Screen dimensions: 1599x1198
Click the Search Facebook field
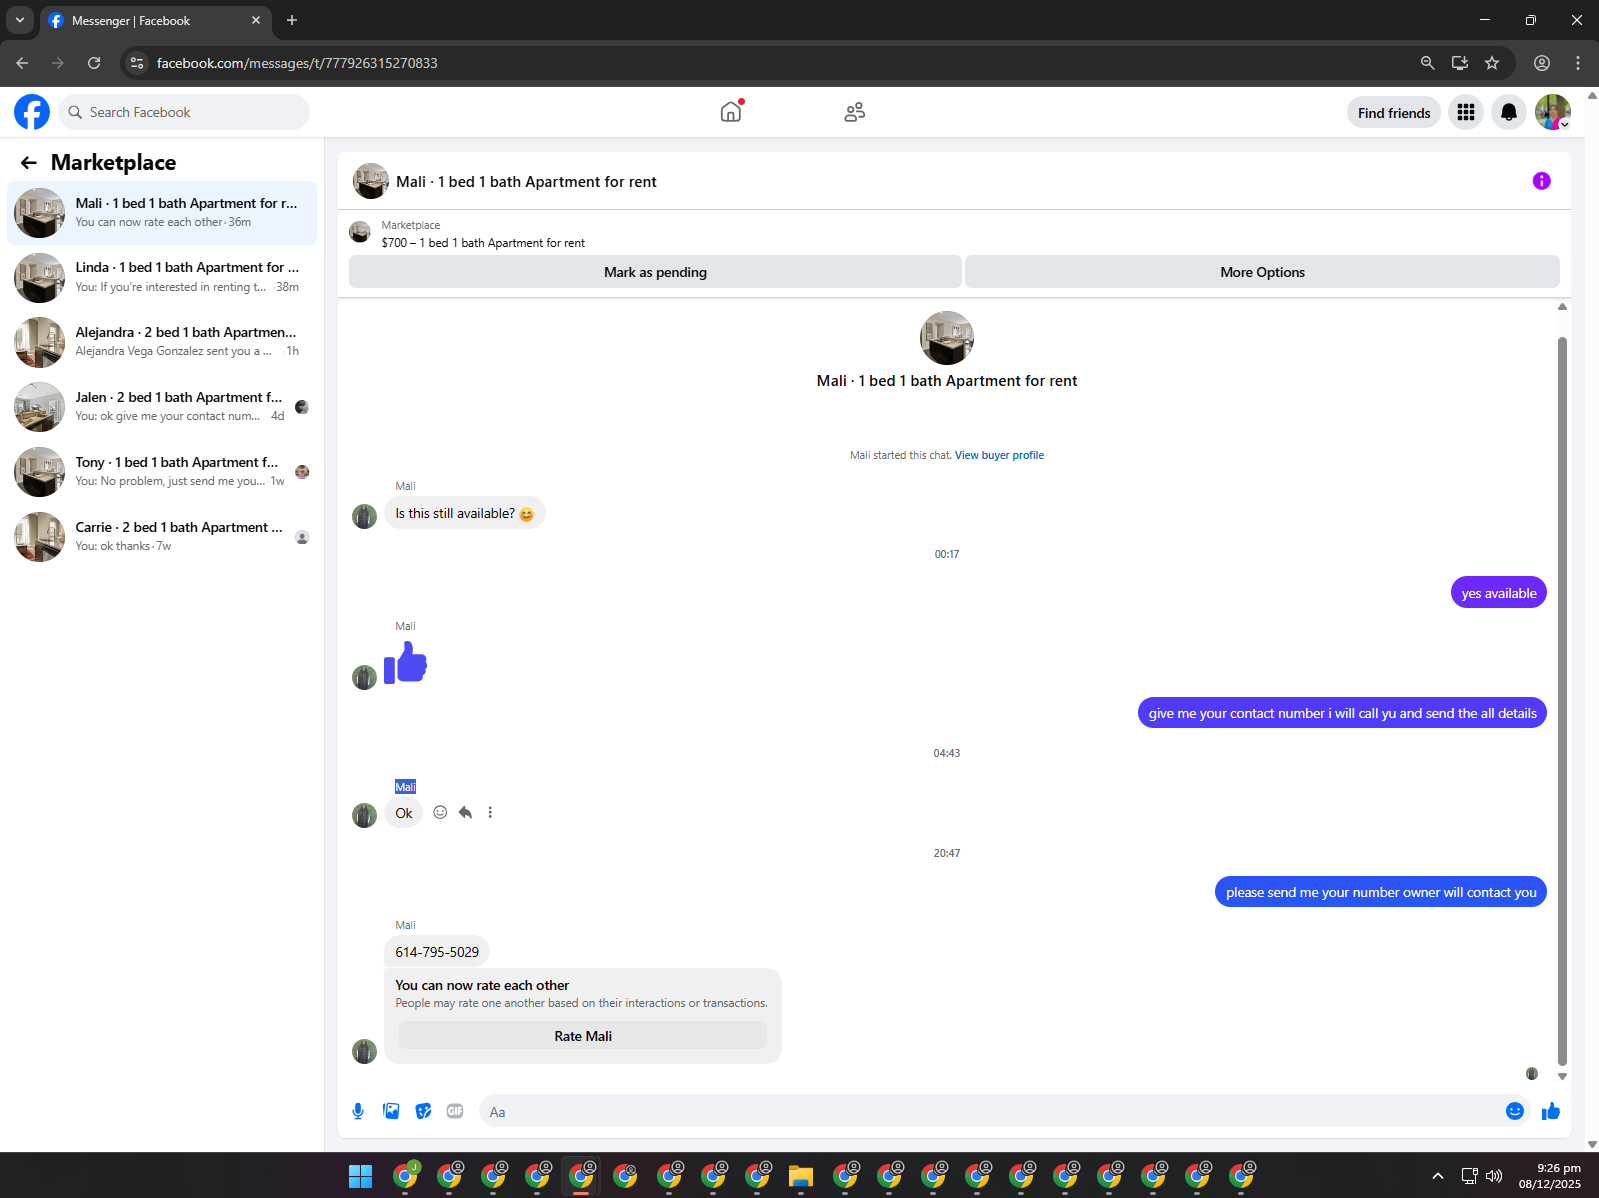click(184, 112)
